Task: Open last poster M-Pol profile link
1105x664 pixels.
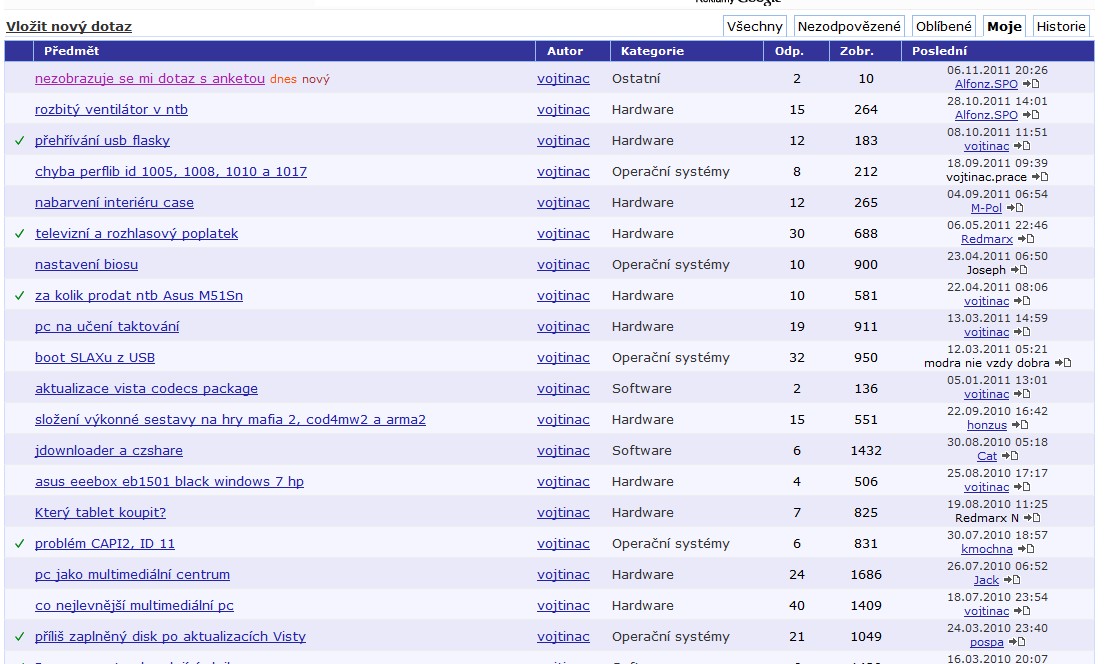Action: (x=986, y=208)
